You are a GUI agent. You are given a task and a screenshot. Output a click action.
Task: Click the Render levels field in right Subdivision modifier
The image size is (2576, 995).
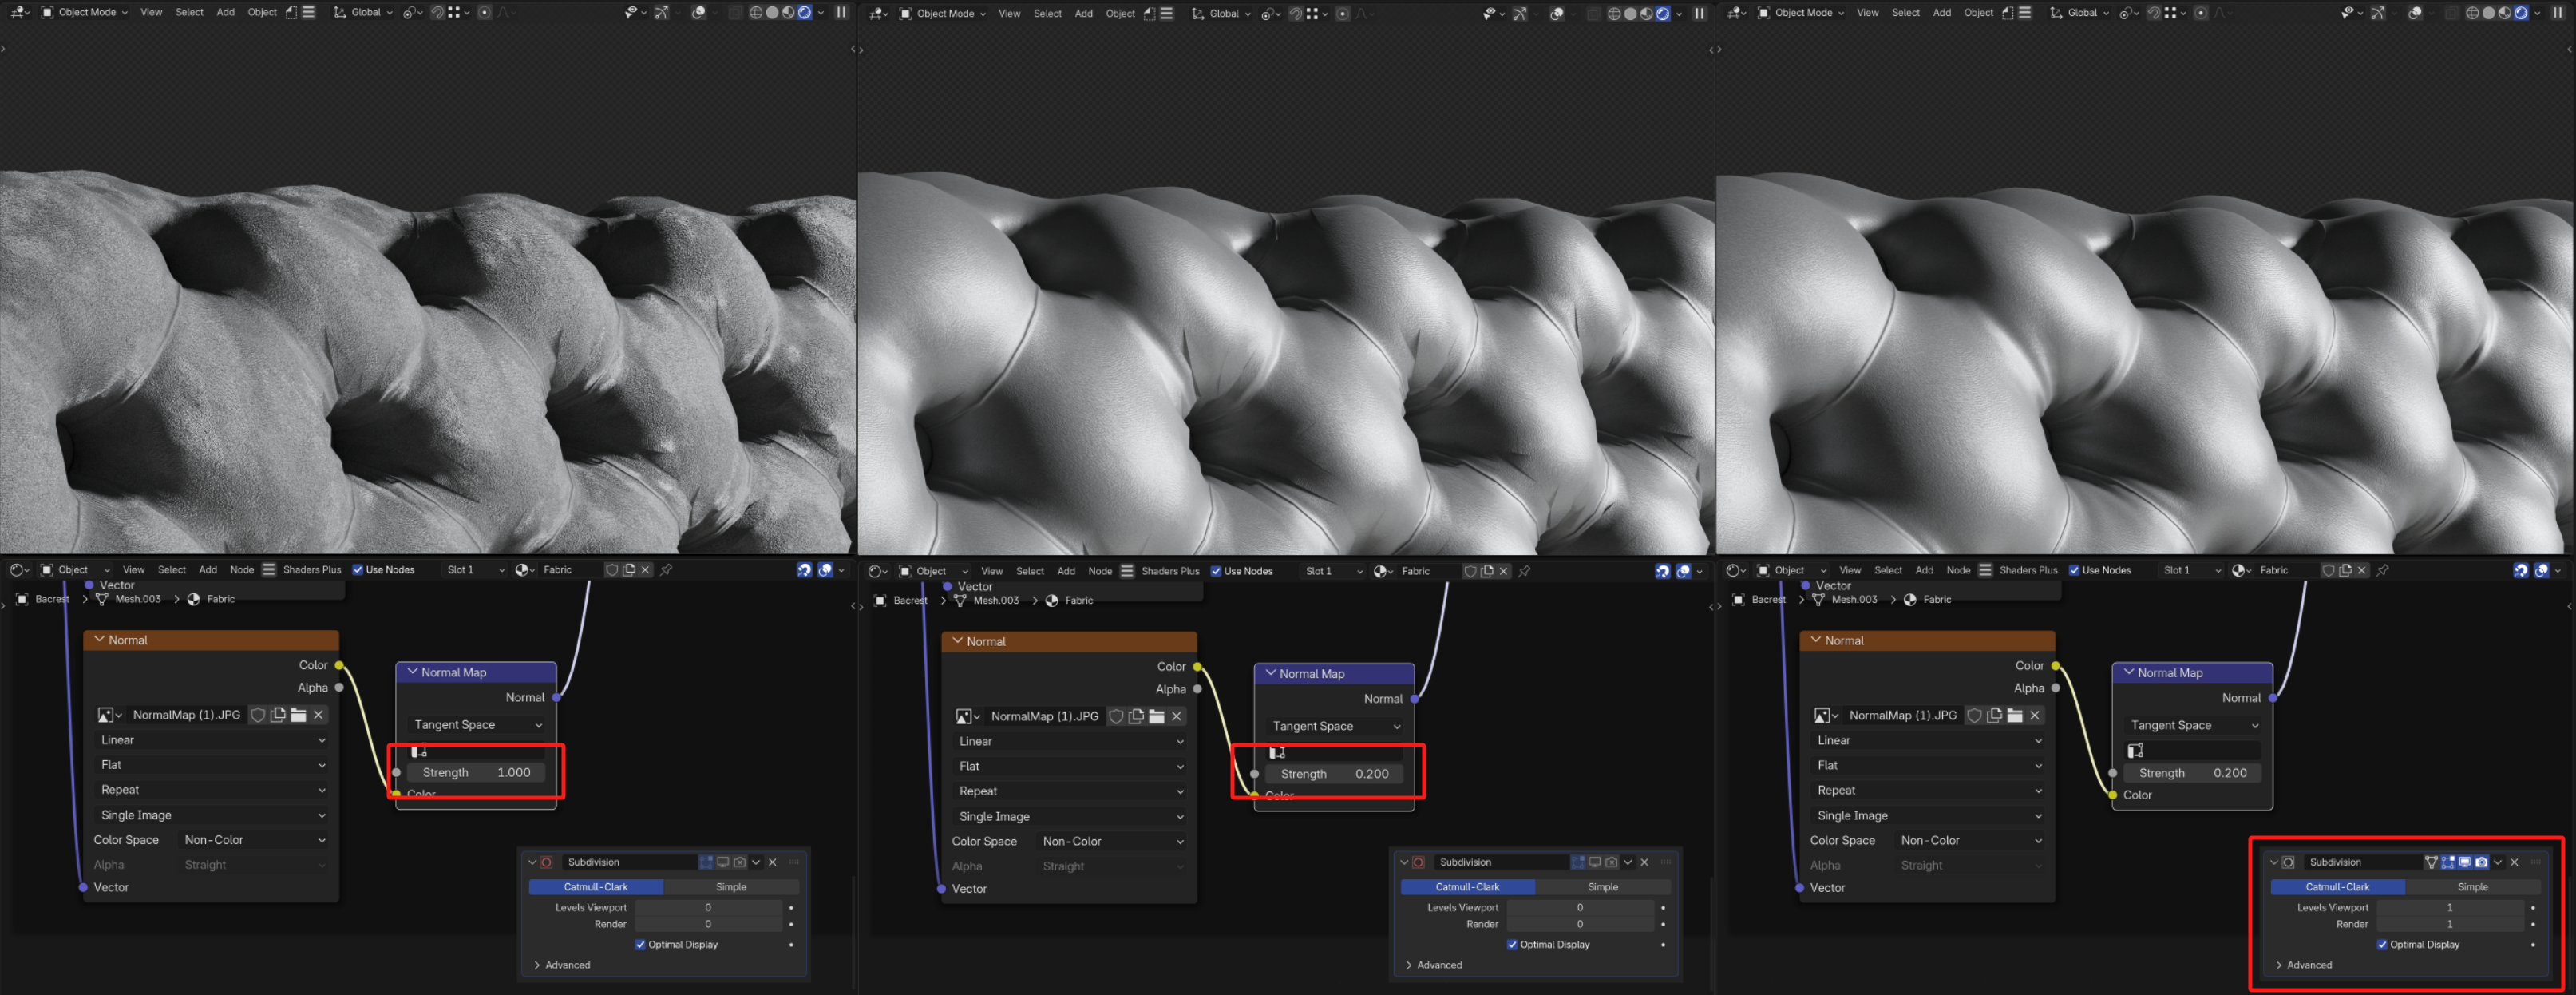tap(2450, 924)
